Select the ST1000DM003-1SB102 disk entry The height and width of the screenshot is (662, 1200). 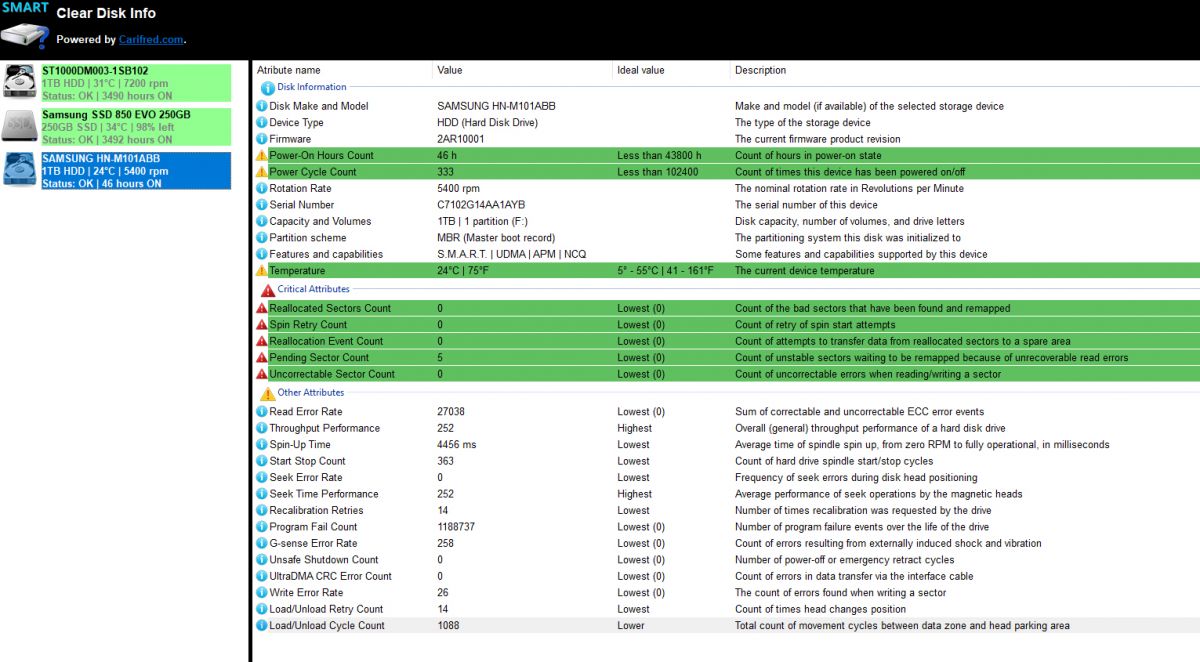coord(116,83)
